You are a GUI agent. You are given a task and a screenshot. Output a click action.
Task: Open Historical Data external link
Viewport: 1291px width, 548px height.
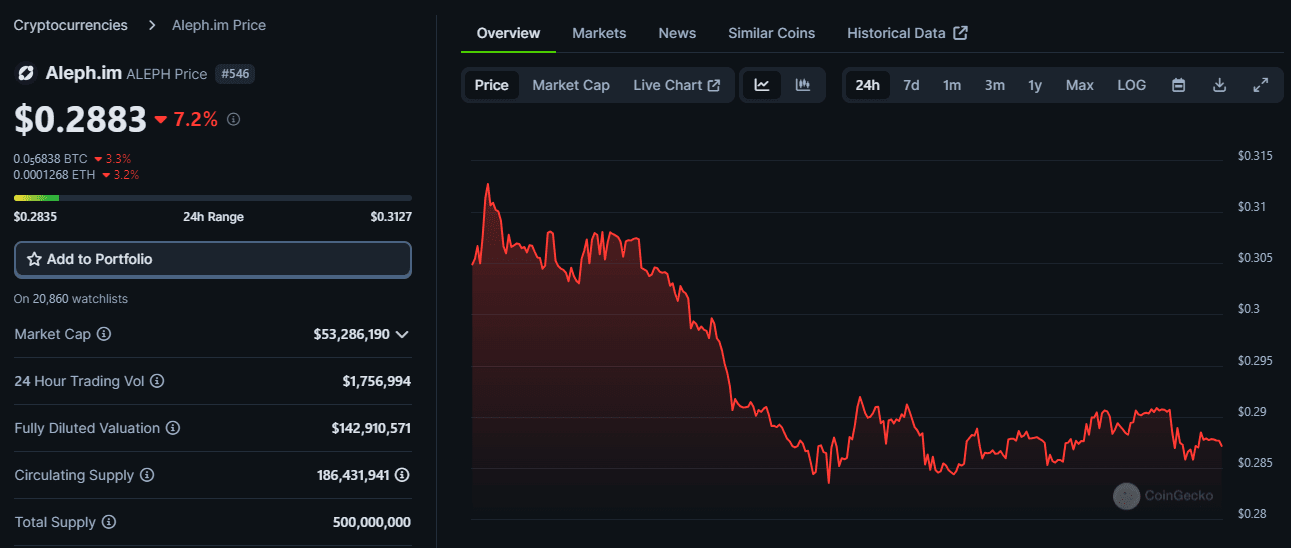click(906, 33)
